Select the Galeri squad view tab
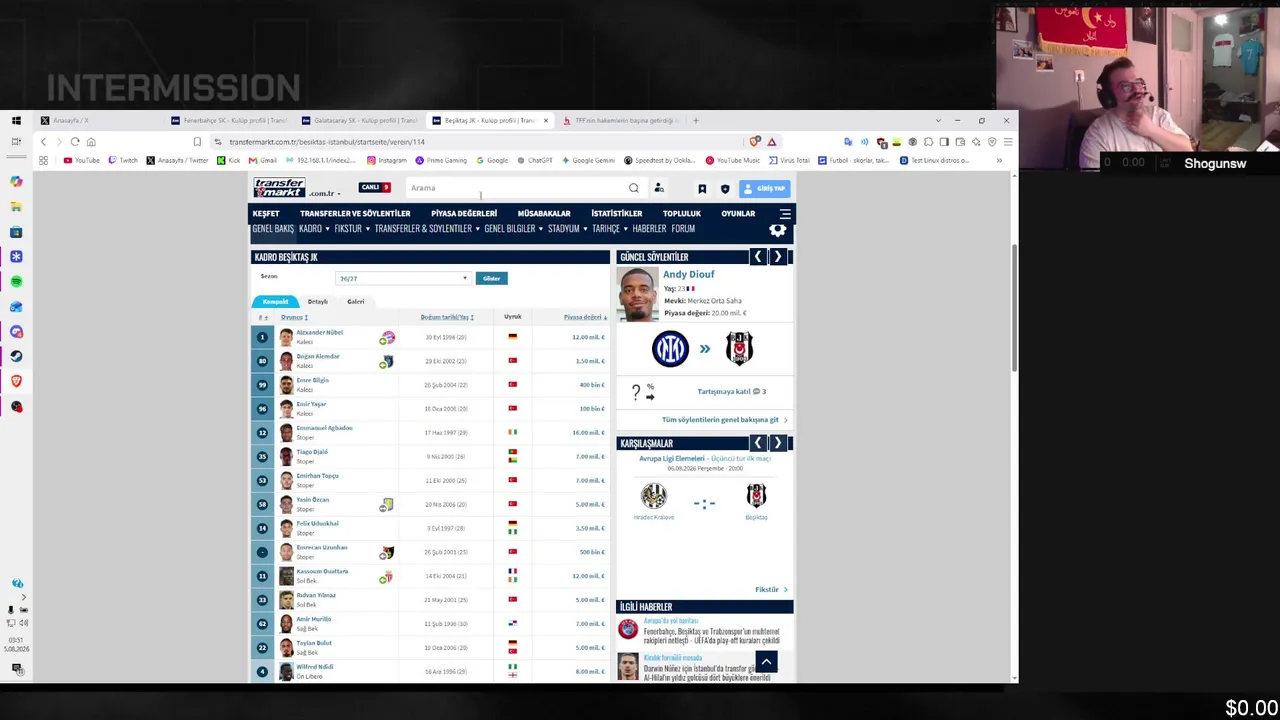Image resolution: width=1280 pixels, height=720 pixels. point(355,301)
